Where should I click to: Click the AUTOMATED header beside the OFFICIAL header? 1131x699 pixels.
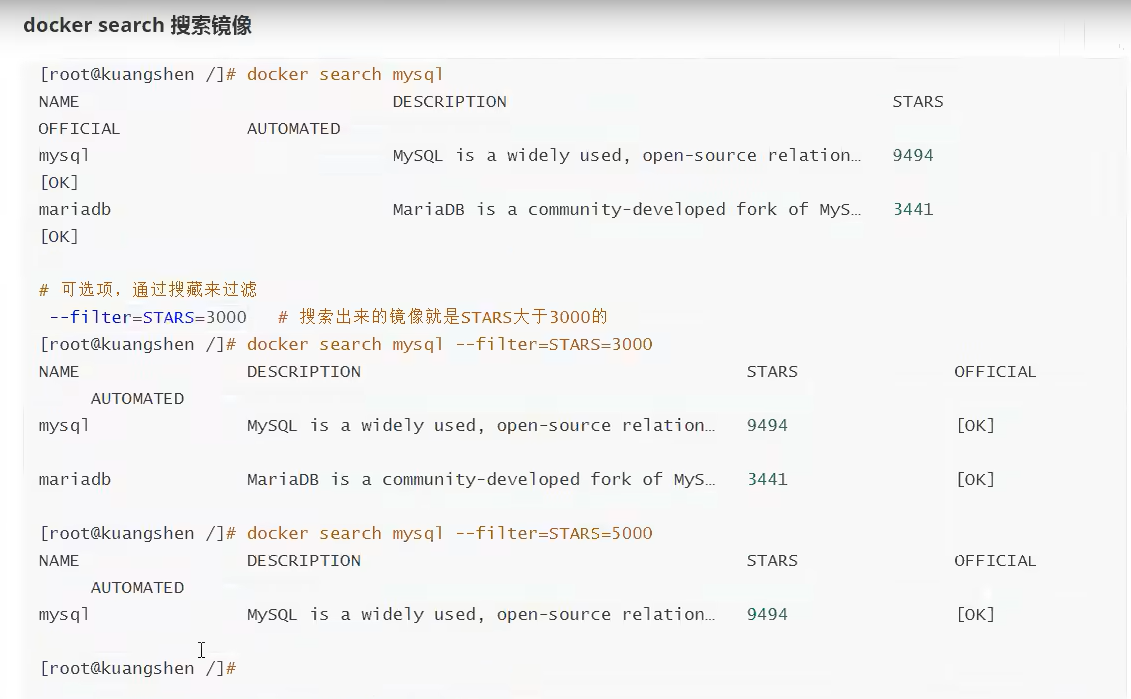[294, 128]
